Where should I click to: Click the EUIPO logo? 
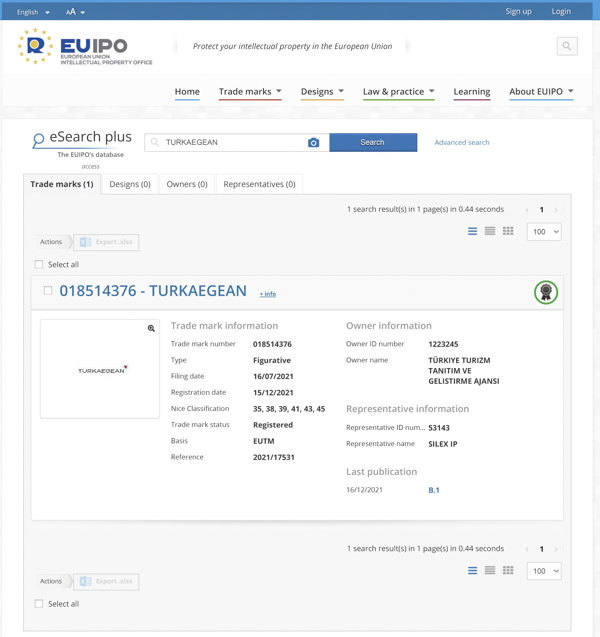click(85, 47)
